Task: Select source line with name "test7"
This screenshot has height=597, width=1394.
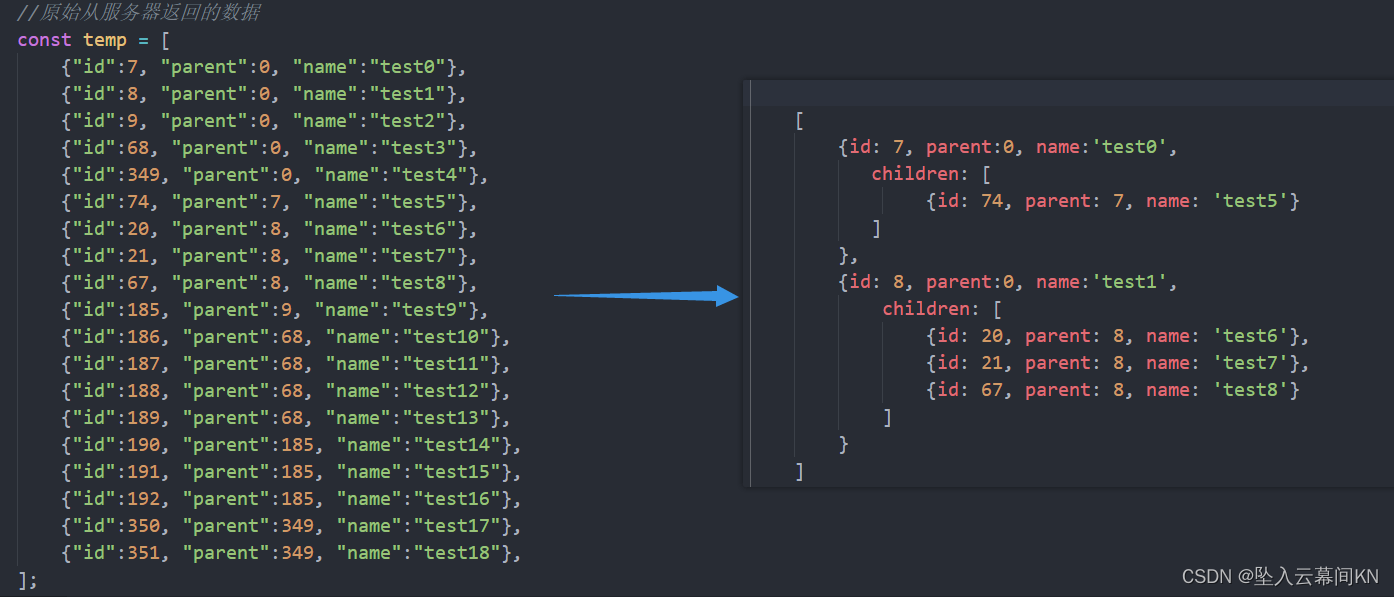Action: 270,256
